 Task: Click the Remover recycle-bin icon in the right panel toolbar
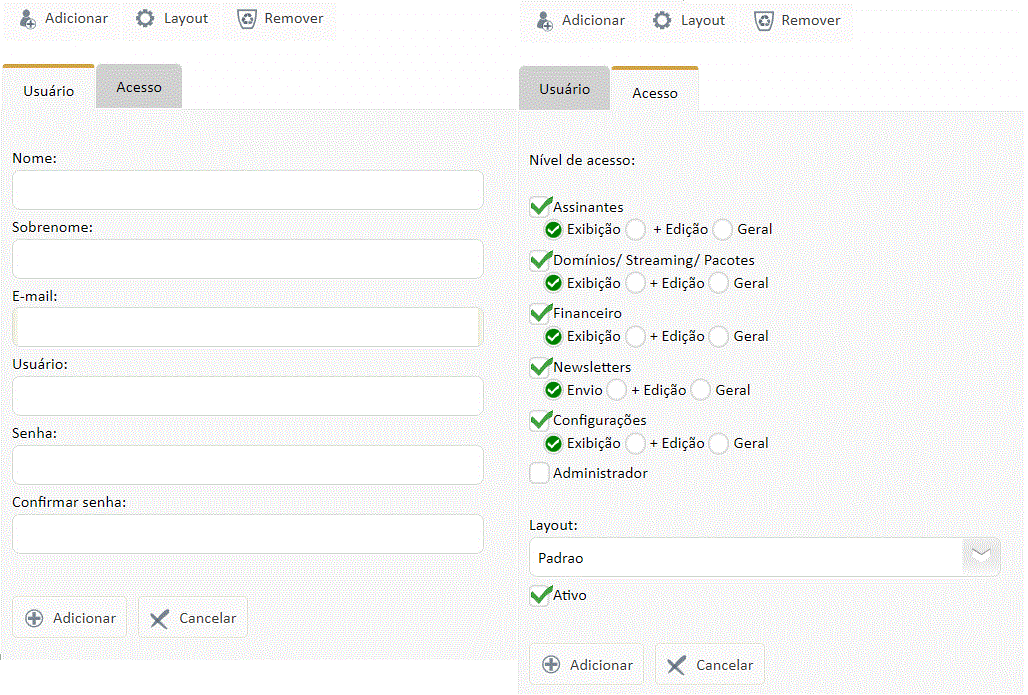pyautogui.click(x=764, y=20)
